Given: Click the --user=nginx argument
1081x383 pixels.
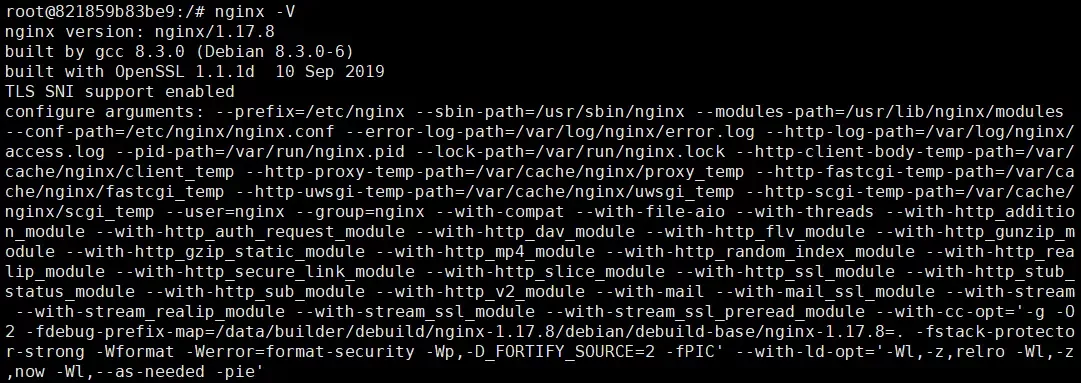Looking at the screenshot, I should pos(225,211).
